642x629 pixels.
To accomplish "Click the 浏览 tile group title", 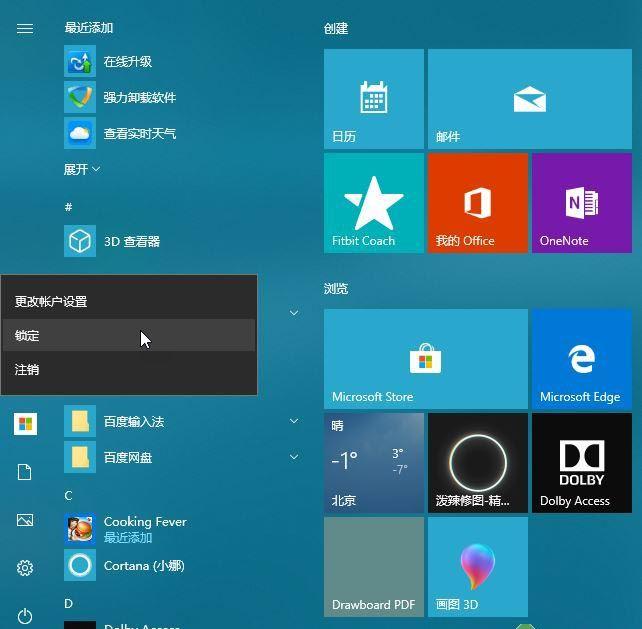I will pos(336,289).
